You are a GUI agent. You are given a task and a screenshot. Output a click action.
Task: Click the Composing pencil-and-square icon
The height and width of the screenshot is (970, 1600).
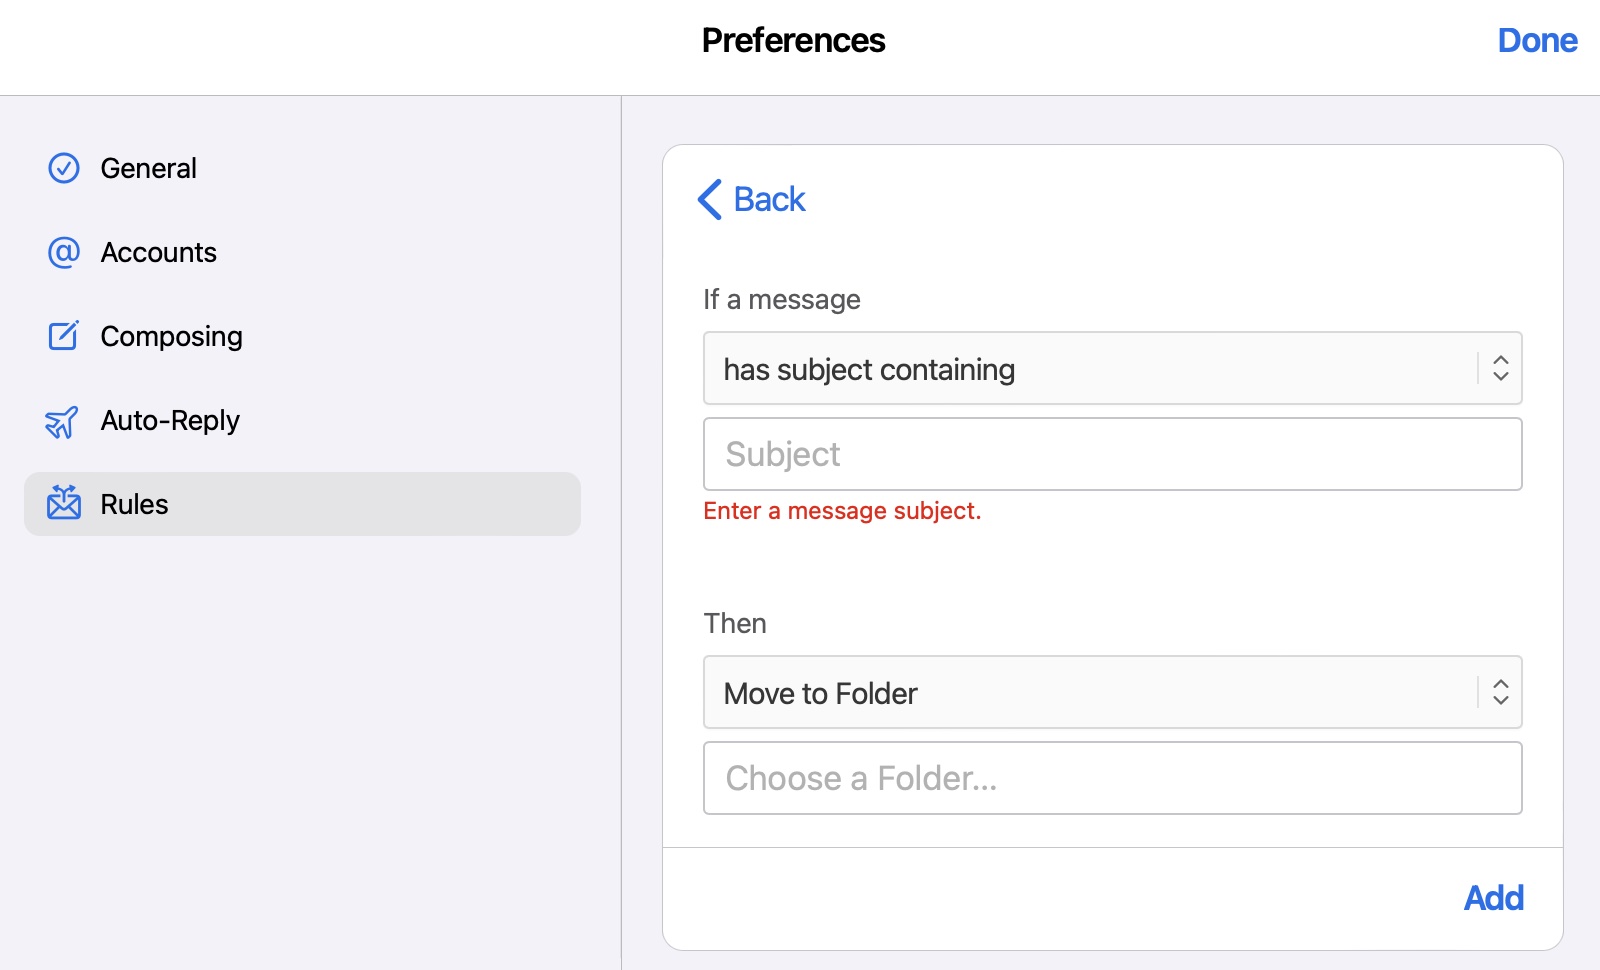(x=64, y=336)
